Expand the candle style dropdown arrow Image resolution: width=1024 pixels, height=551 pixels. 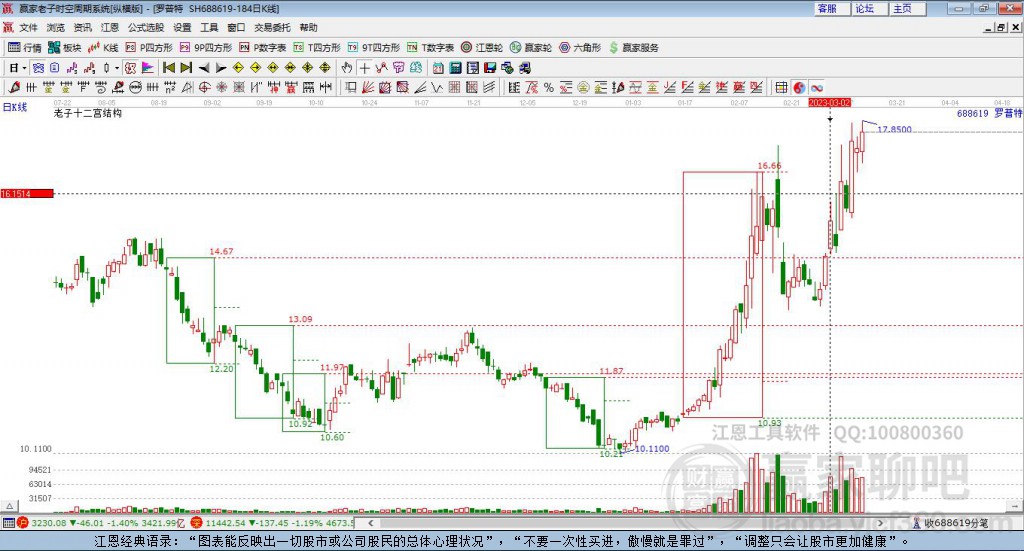pos(117,68)
